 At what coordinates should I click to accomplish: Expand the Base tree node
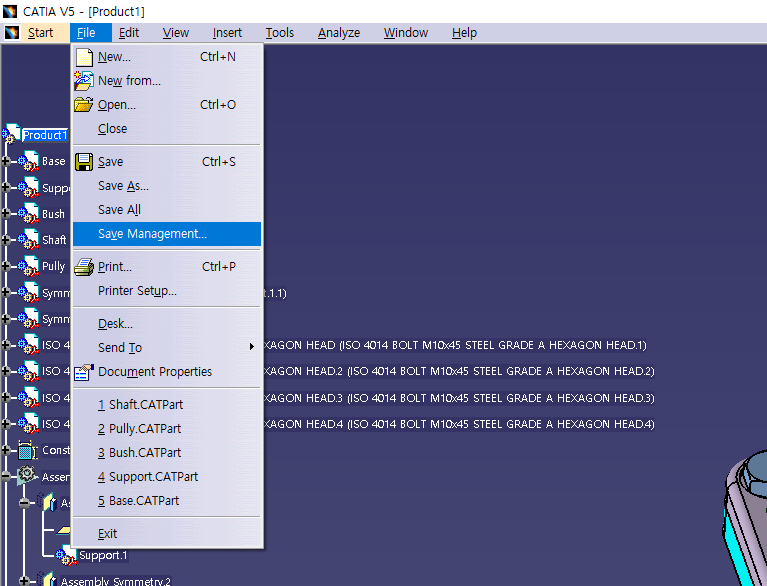pos(6,161)
